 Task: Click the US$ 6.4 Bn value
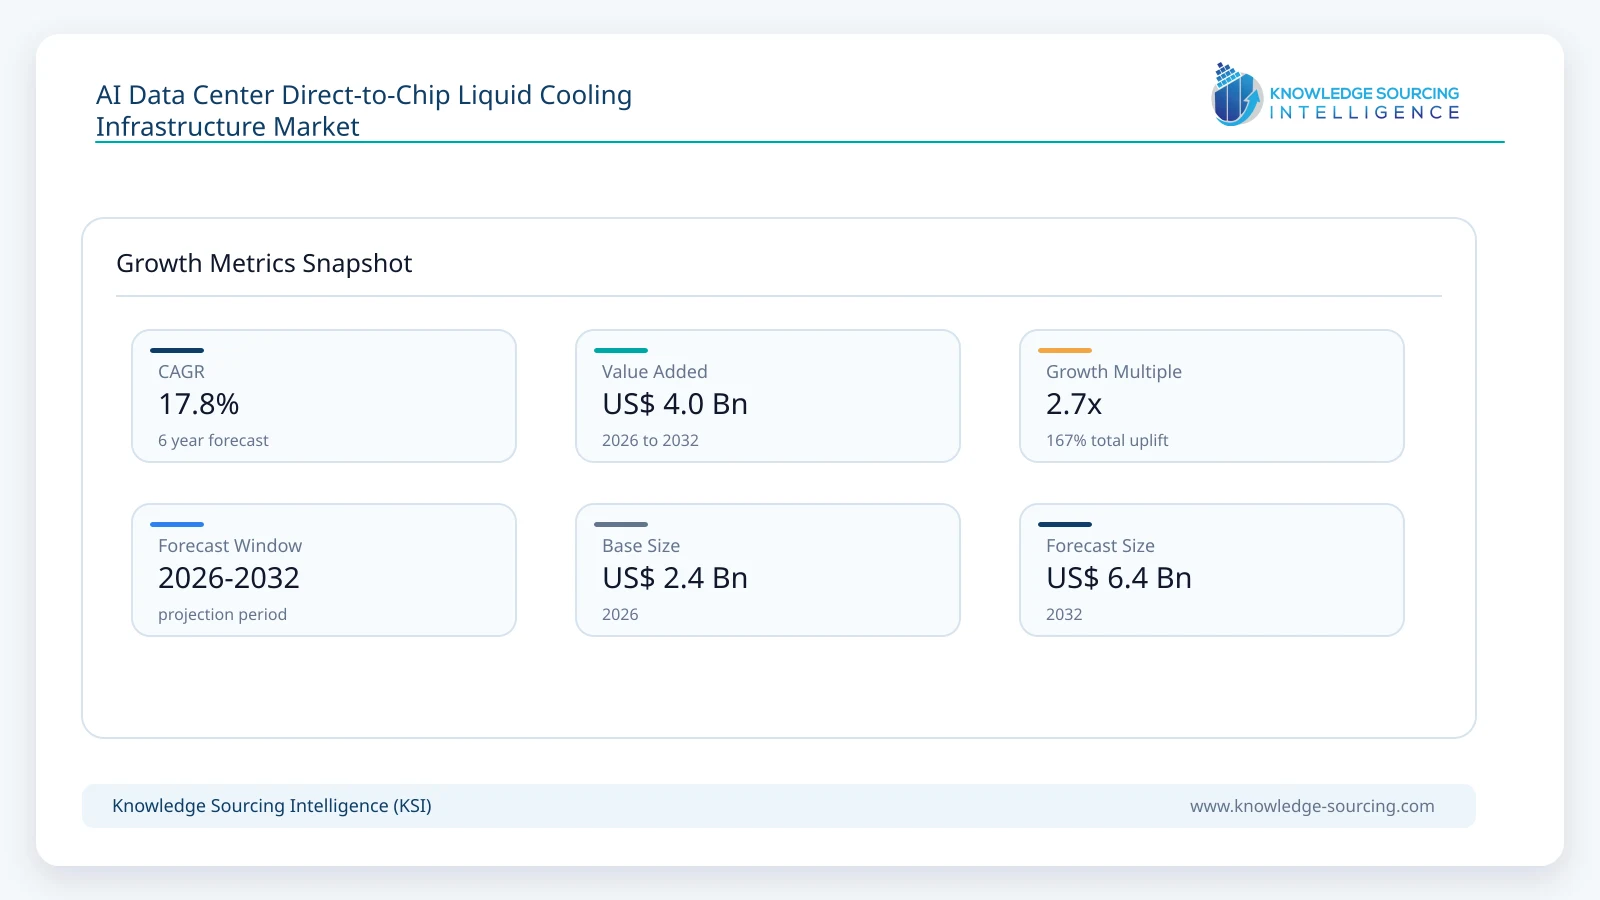[1119, 578]
